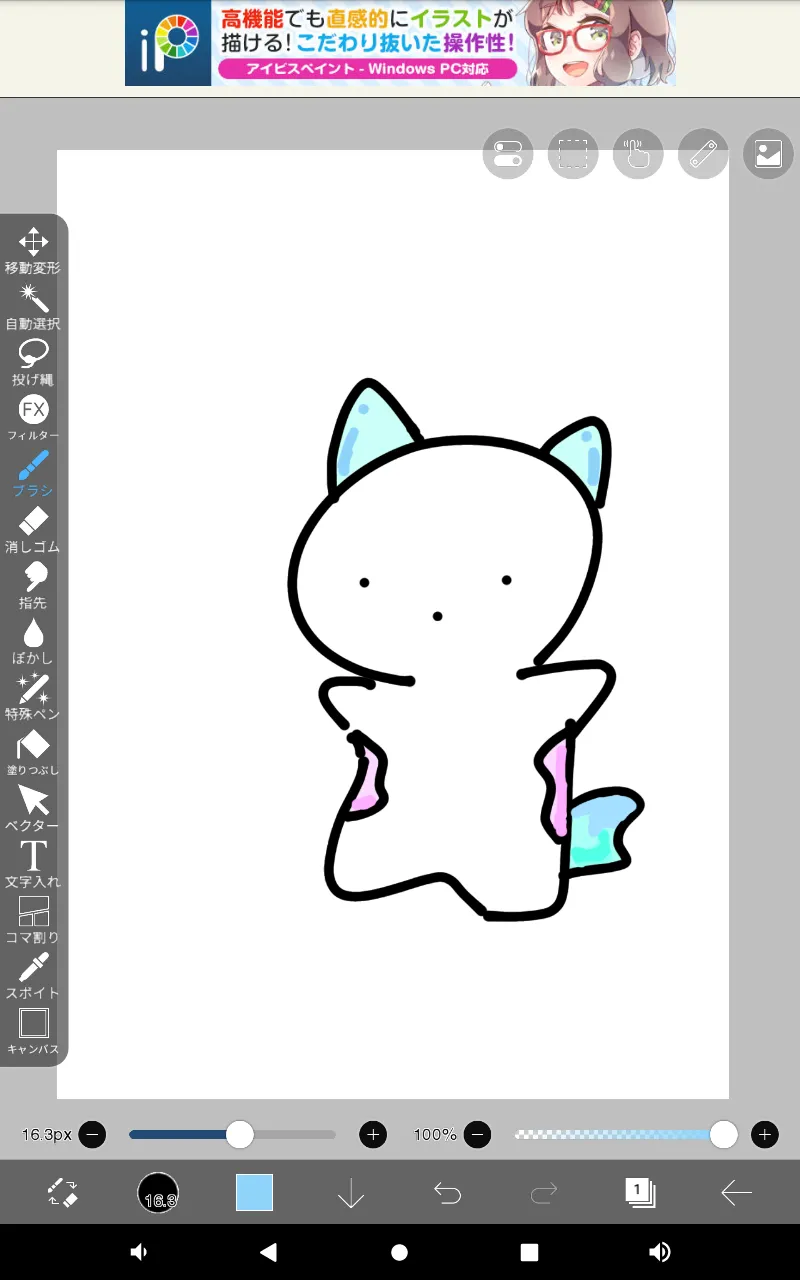The image size is (800, 1280).
Task: Tap the down arrow collapse button
Action: point(351,1192)
